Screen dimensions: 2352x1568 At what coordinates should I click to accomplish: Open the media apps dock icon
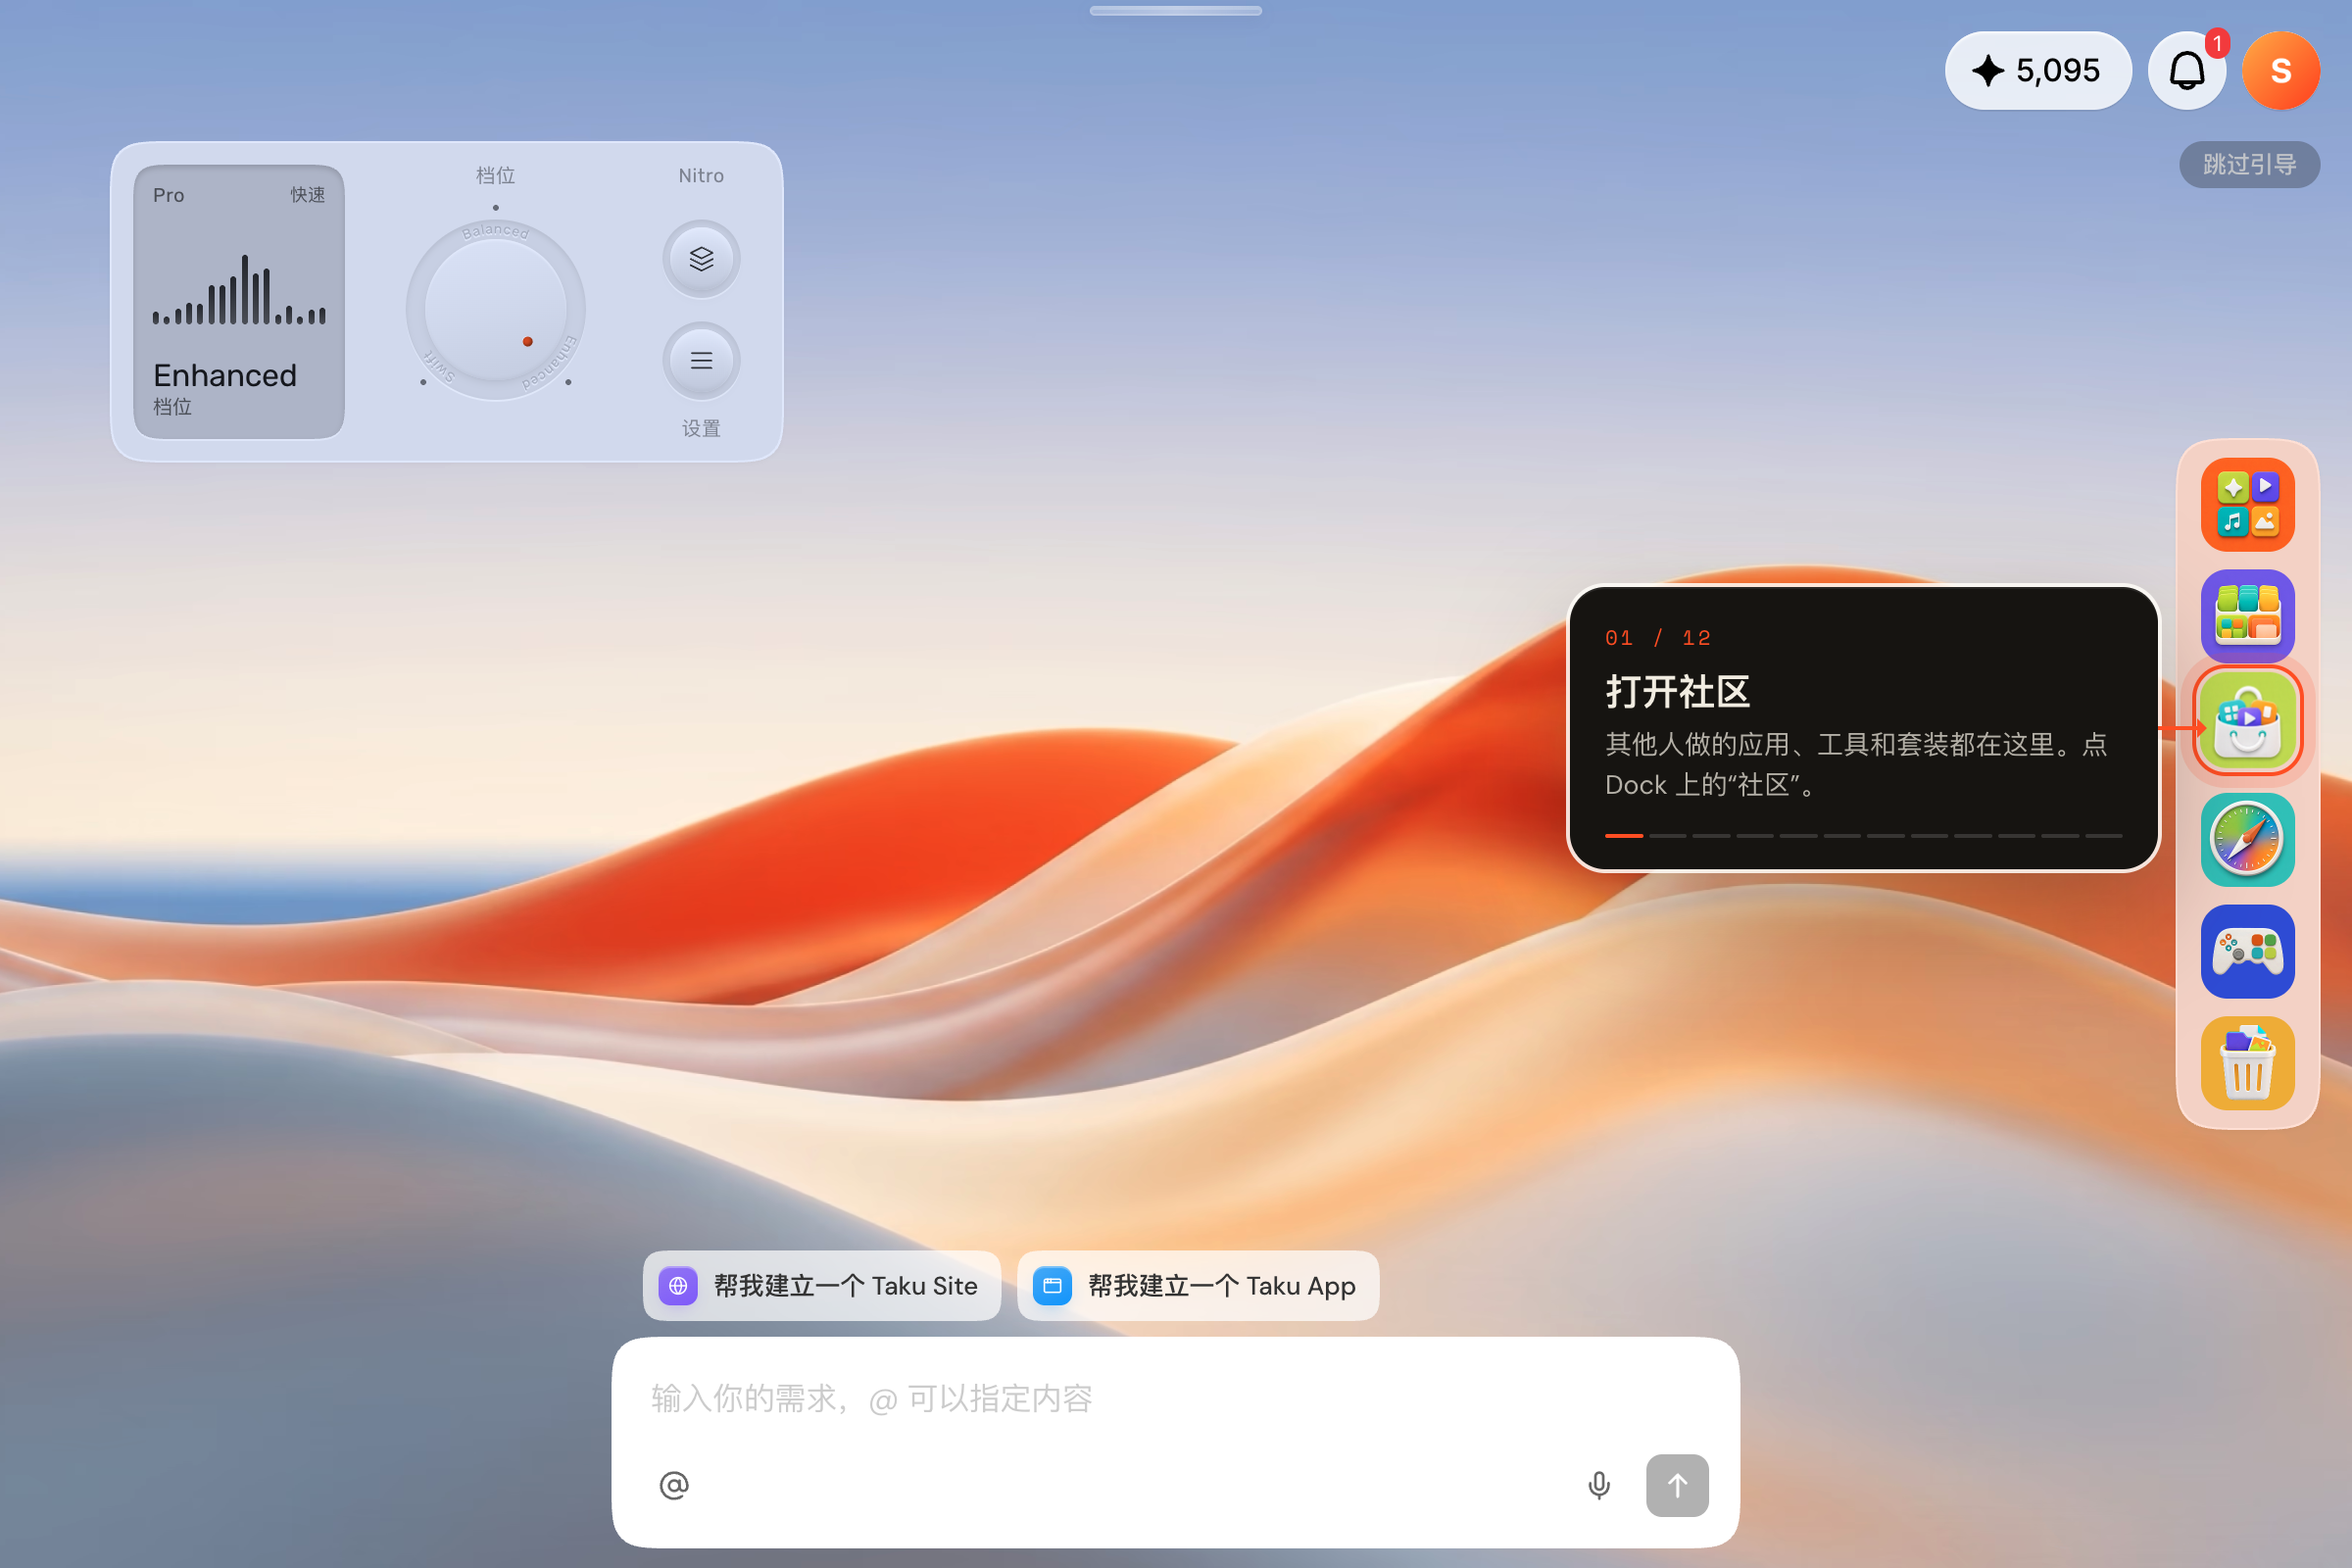pos(2247,505)
